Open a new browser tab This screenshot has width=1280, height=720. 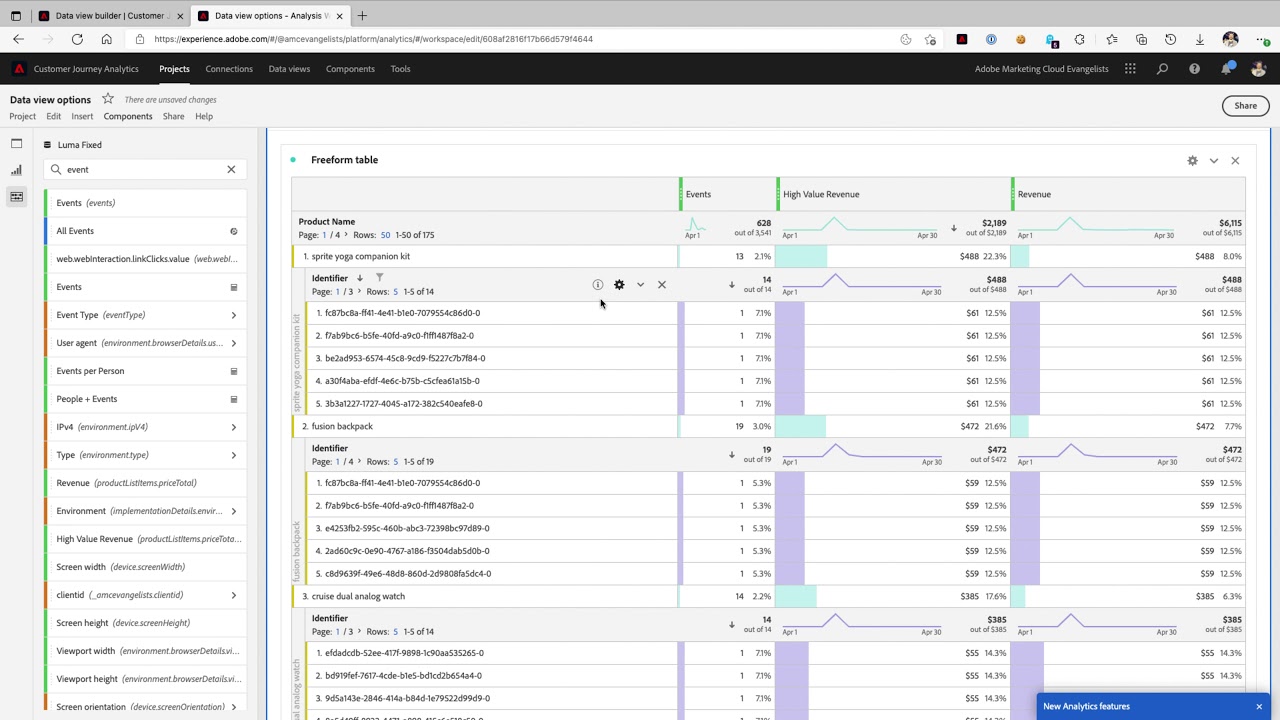click(x=362, y=16)
